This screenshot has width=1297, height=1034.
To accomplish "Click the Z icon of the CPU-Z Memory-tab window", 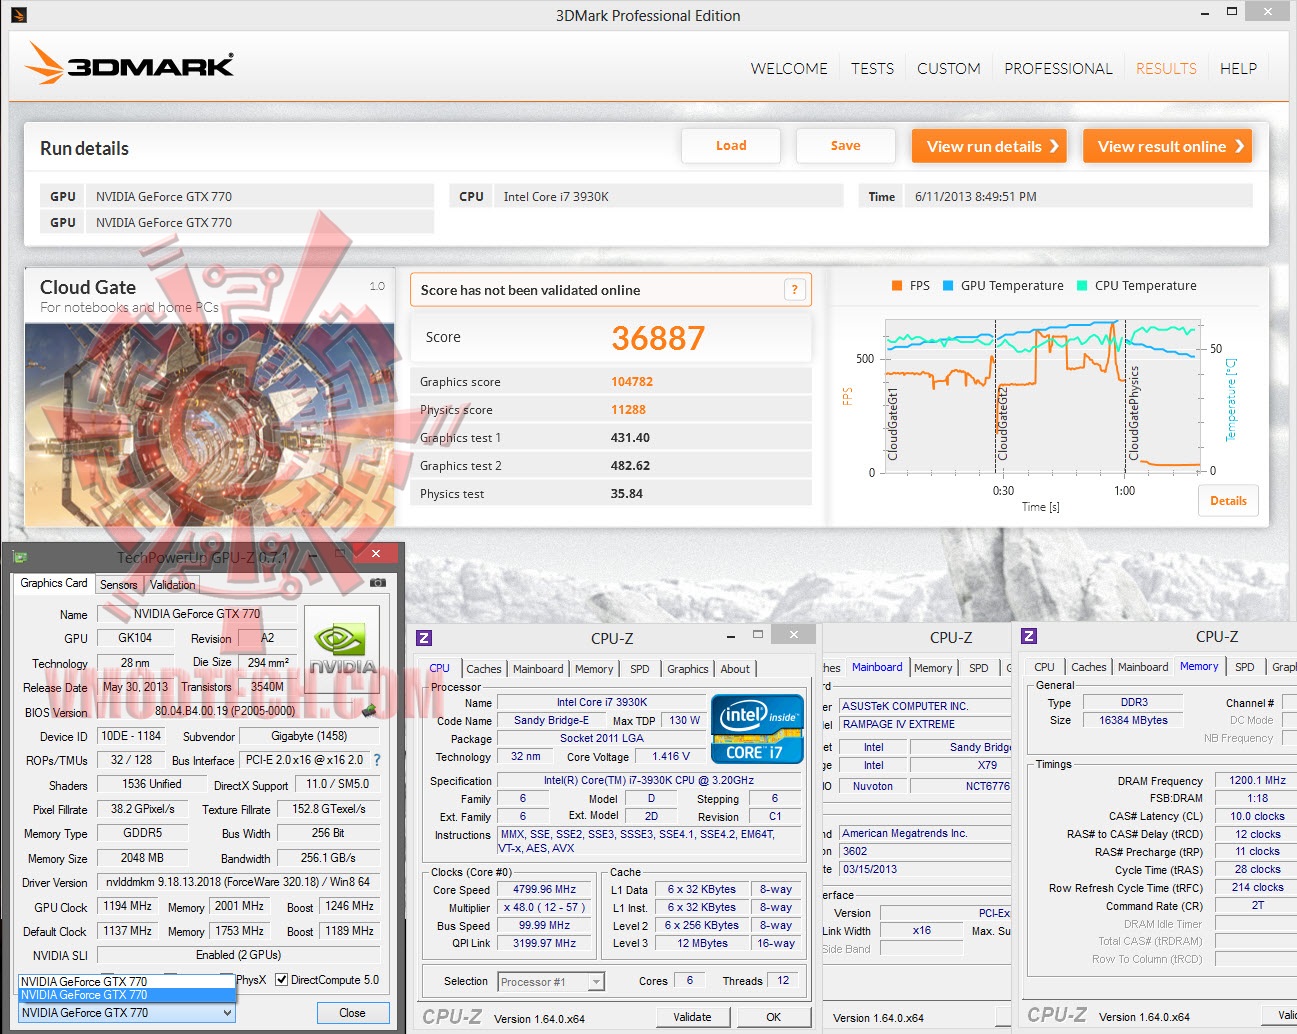I will point(1029,636).
